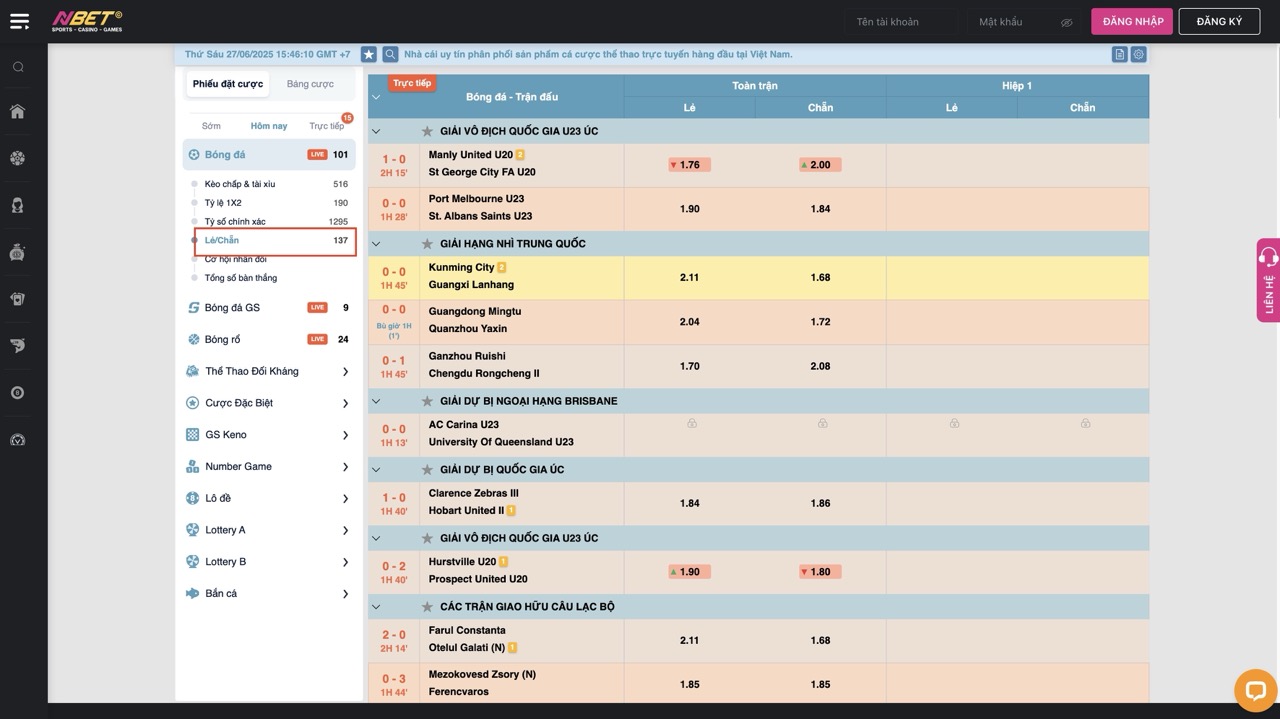Click the magnifier search icon in the announcement bar

click(x=390, y=54)
